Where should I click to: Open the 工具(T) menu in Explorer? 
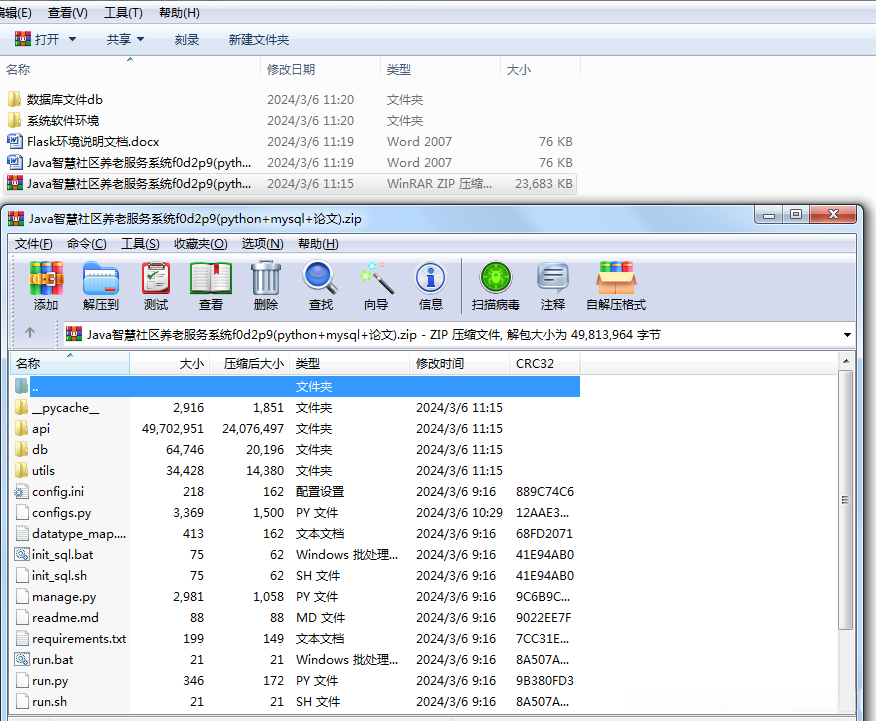click(123, 12)
